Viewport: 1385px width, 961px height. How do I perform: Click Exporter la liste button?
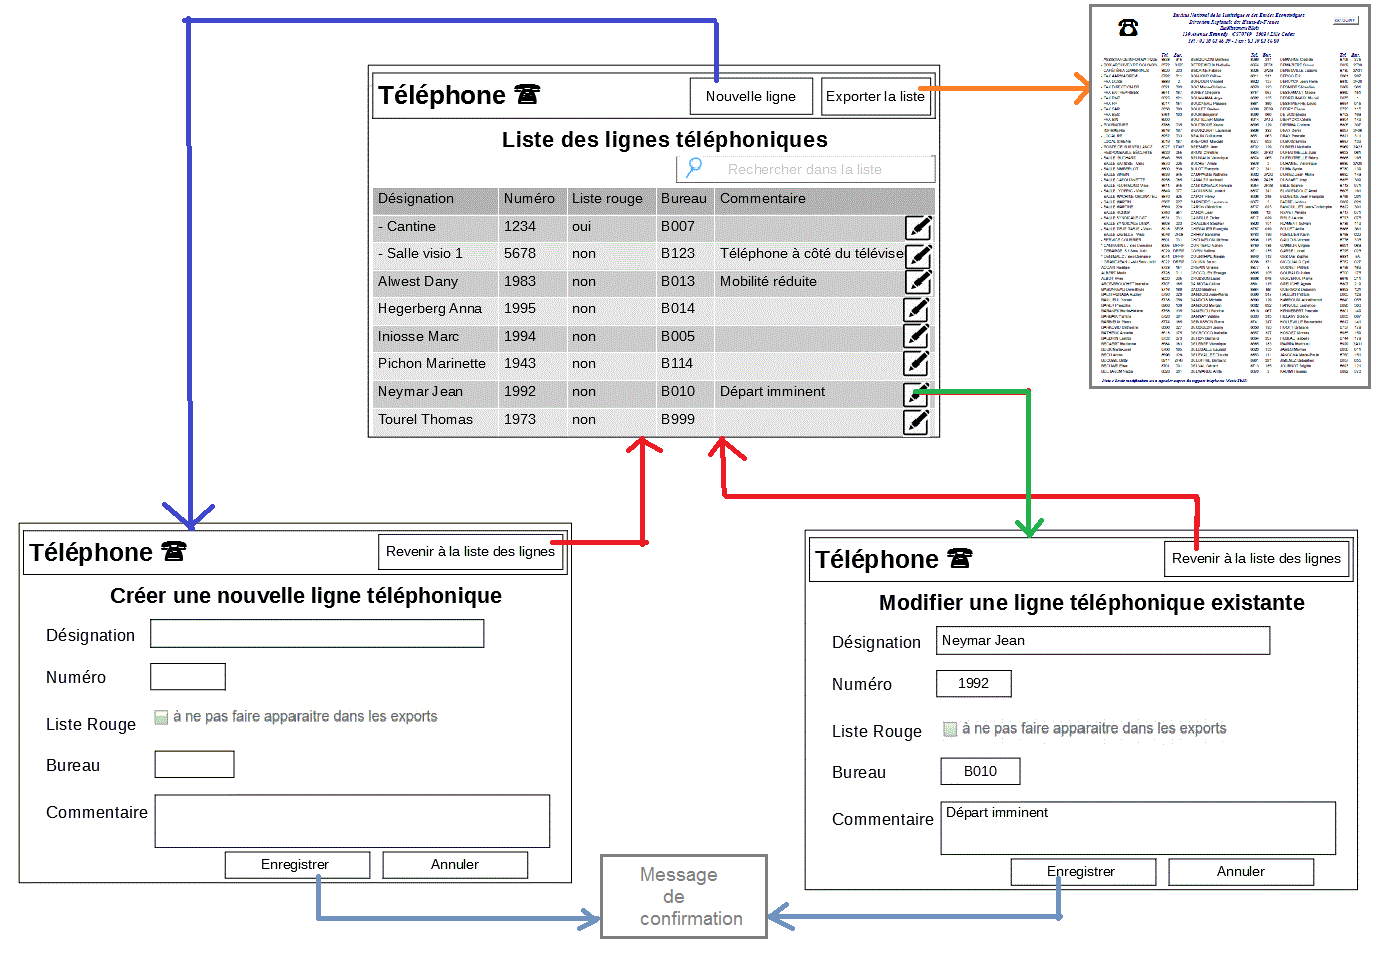pyautogui.click(x=875, y=96)
